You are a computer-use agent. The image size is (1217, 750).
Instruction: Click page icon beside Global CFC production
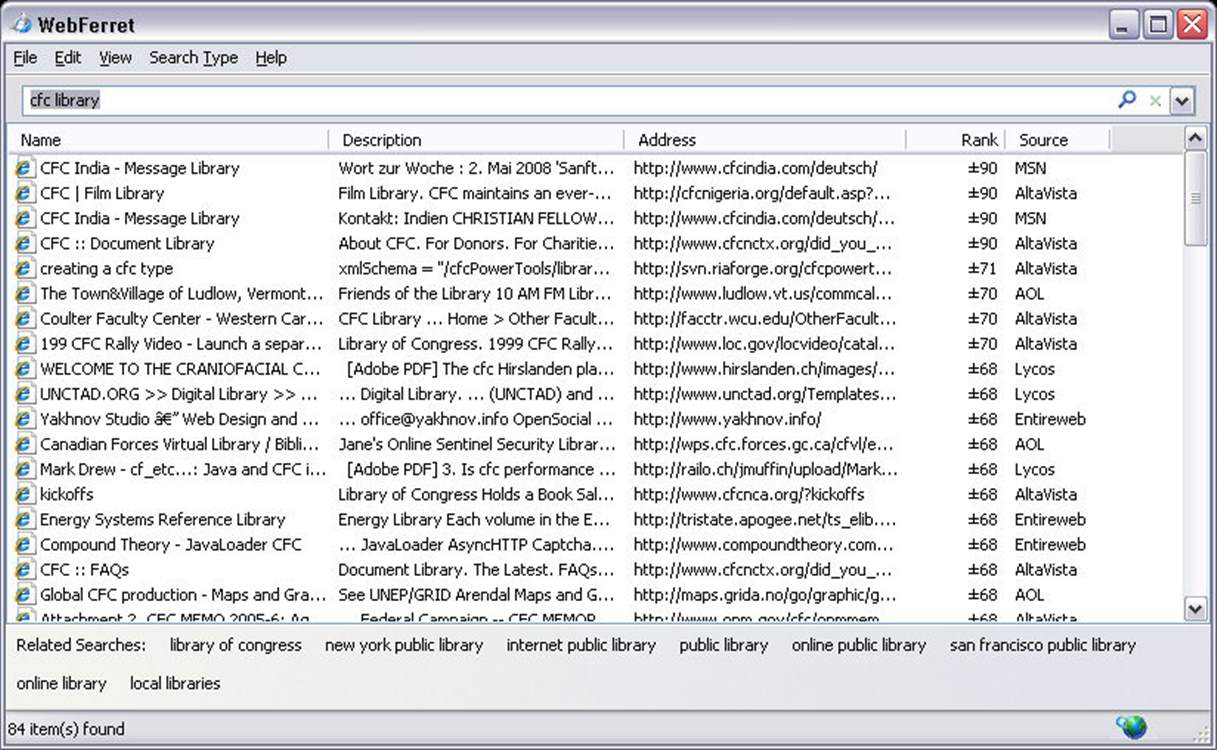[24, 594]
